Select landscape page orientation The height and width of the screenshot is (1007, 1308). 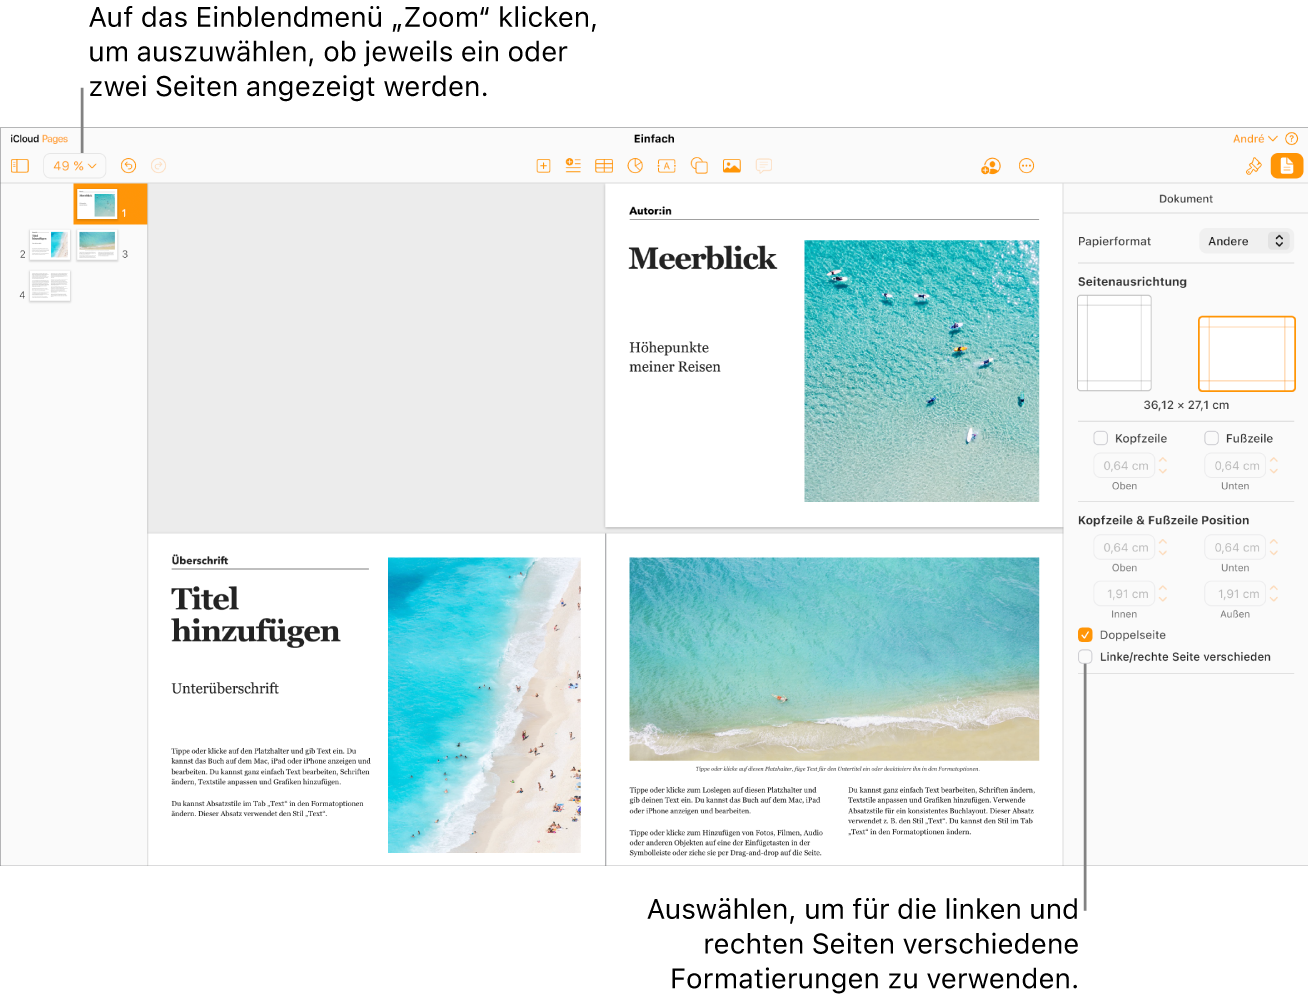coord(1247,354)
